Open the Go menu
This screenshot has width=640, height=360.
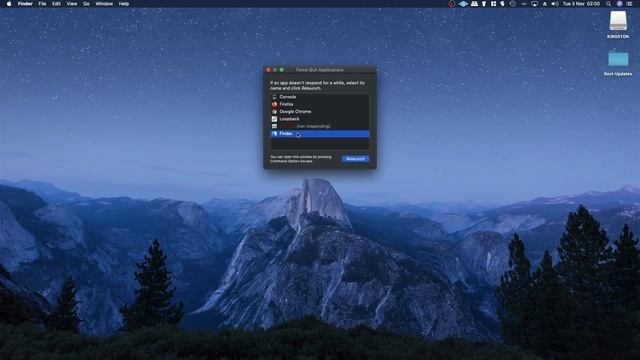click(86, 4)
